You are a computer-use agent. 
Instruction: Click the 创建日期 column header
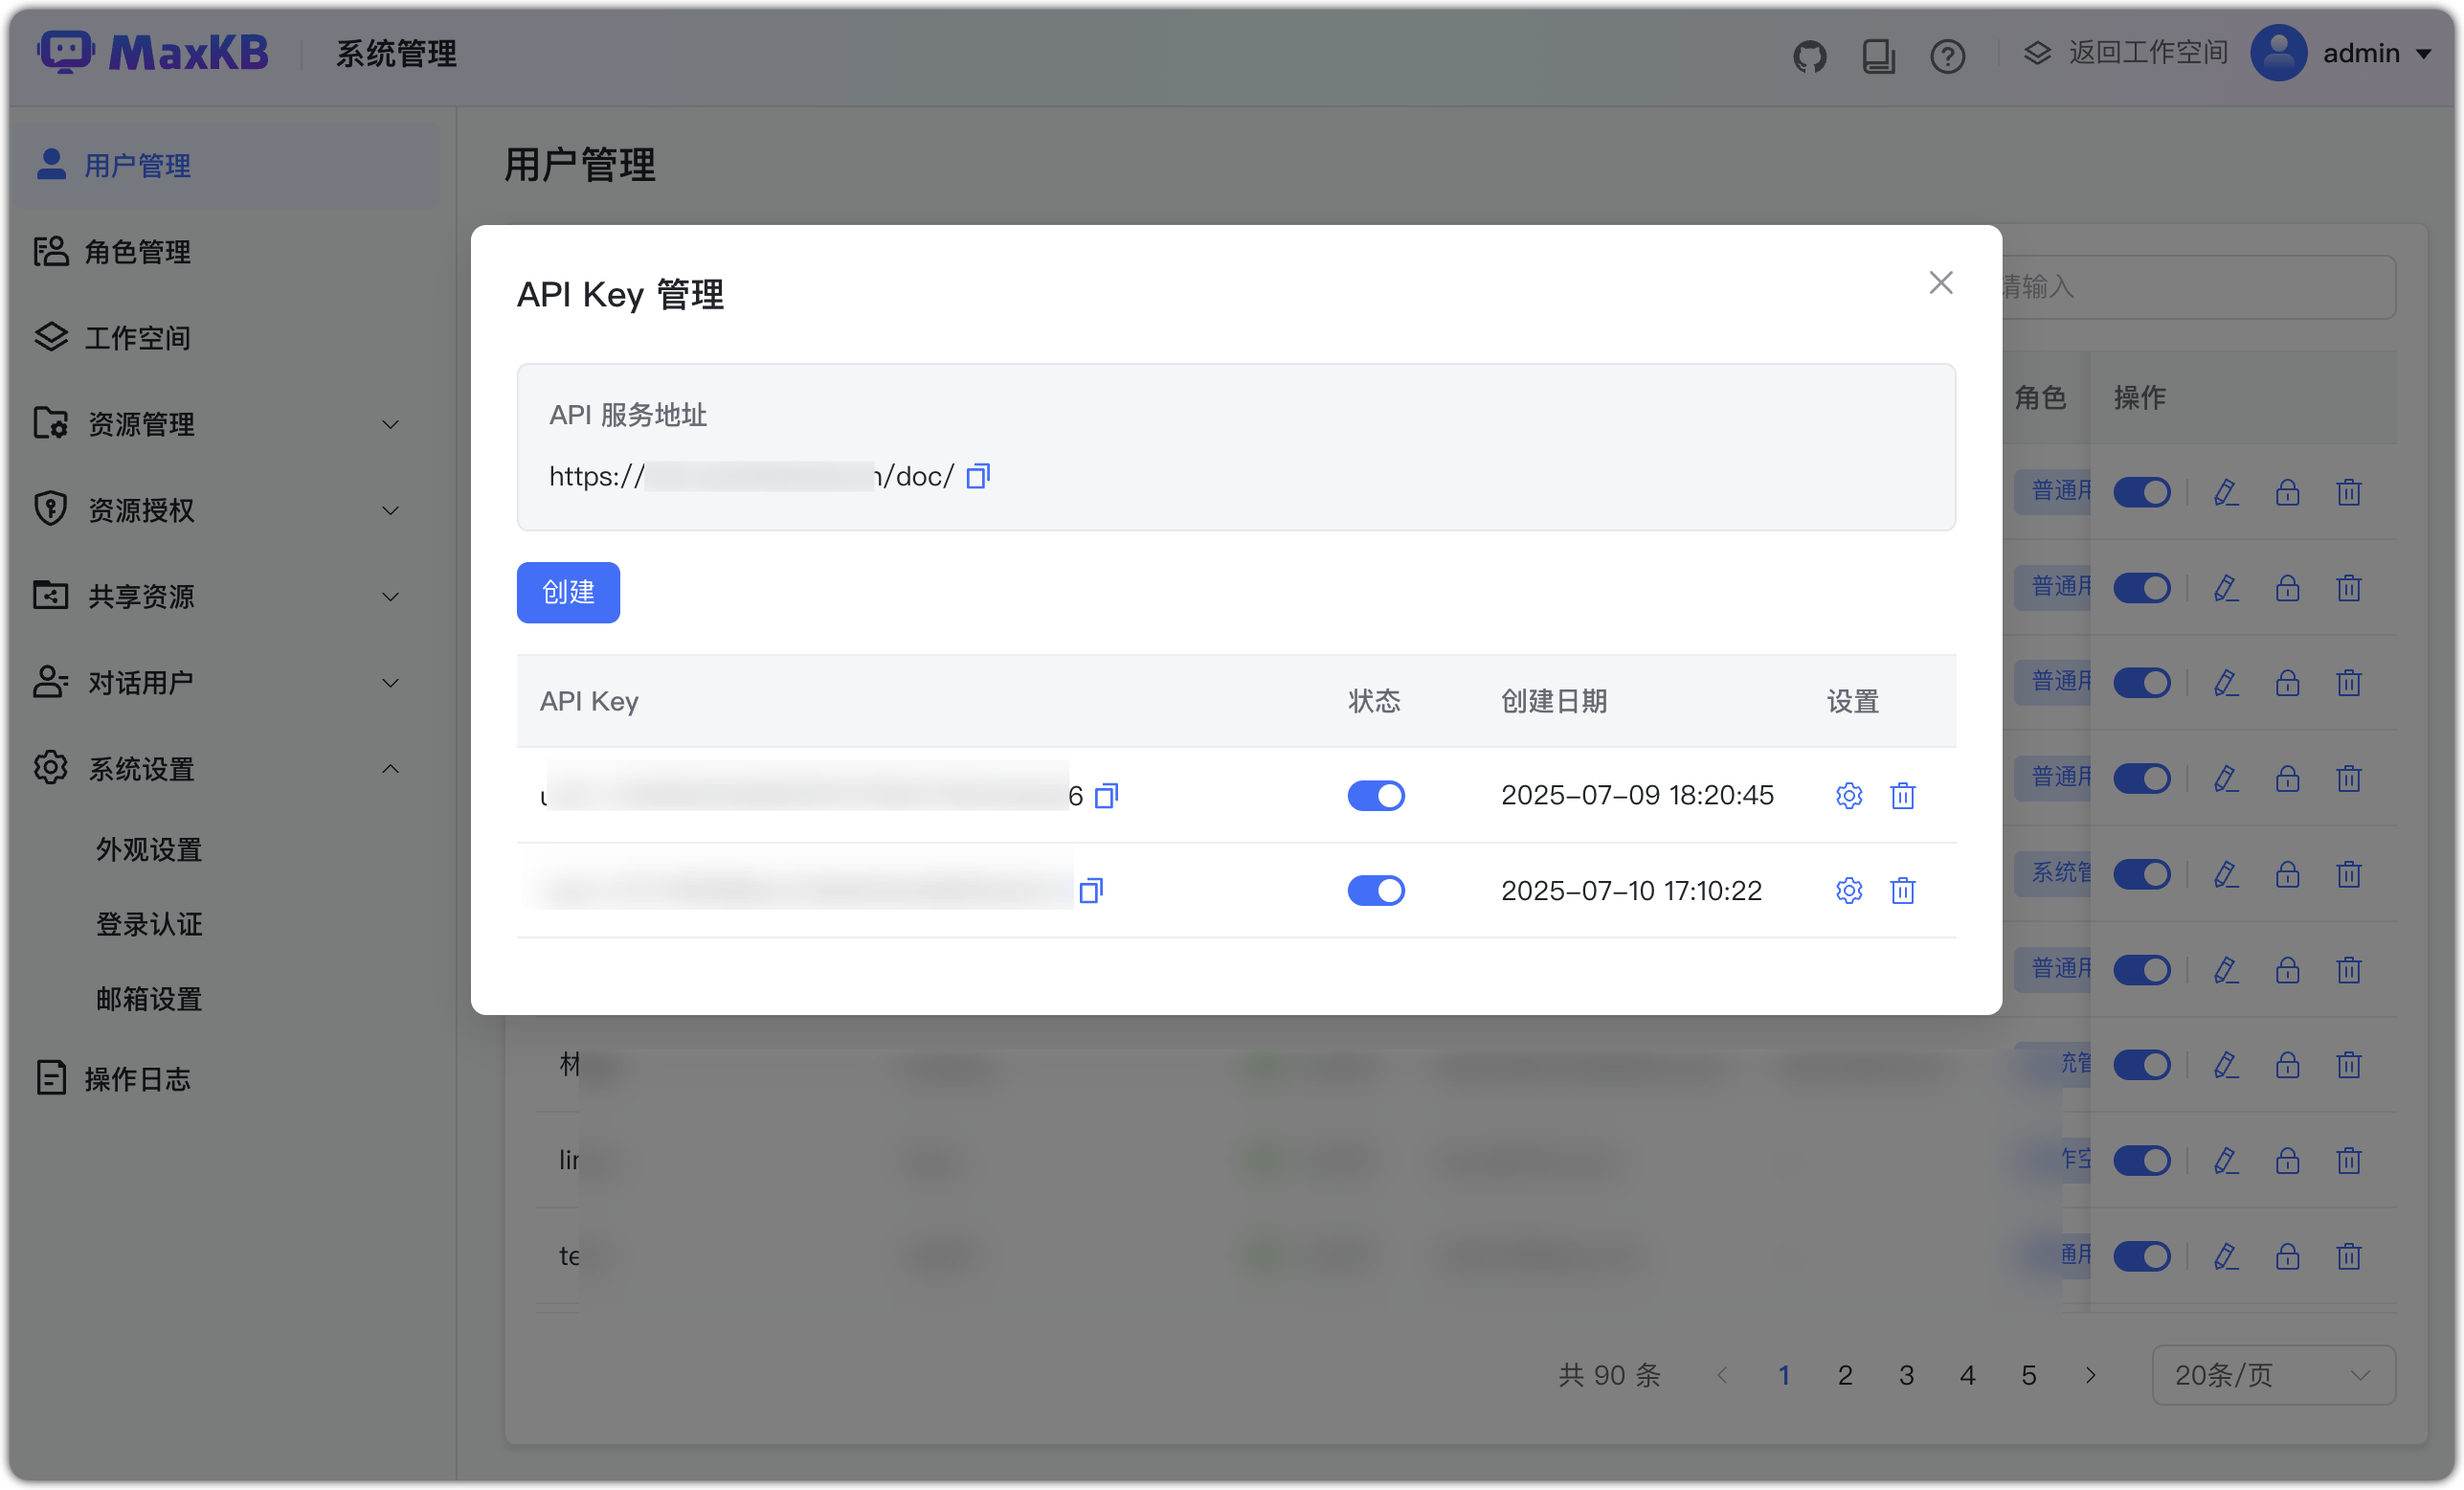tap(1553, 701)
